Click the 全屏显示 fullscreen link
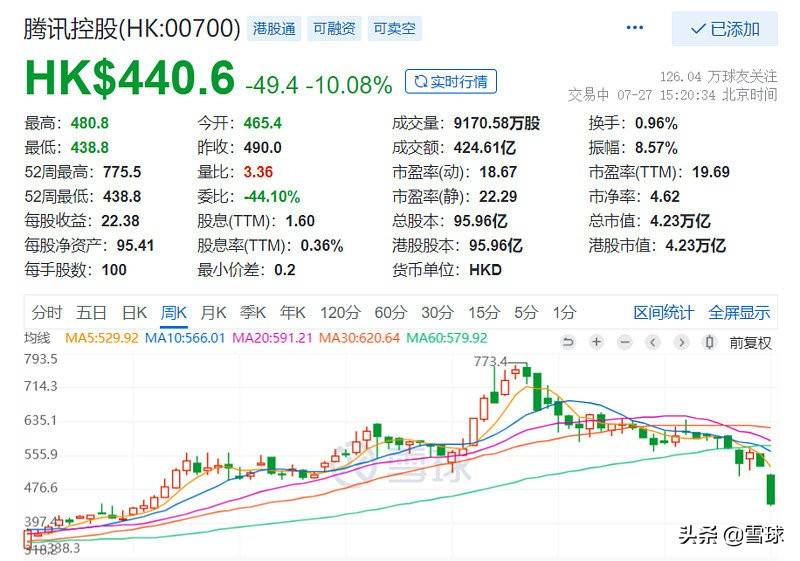This screenshot has height=561, width=800. [x=739, y=313]
